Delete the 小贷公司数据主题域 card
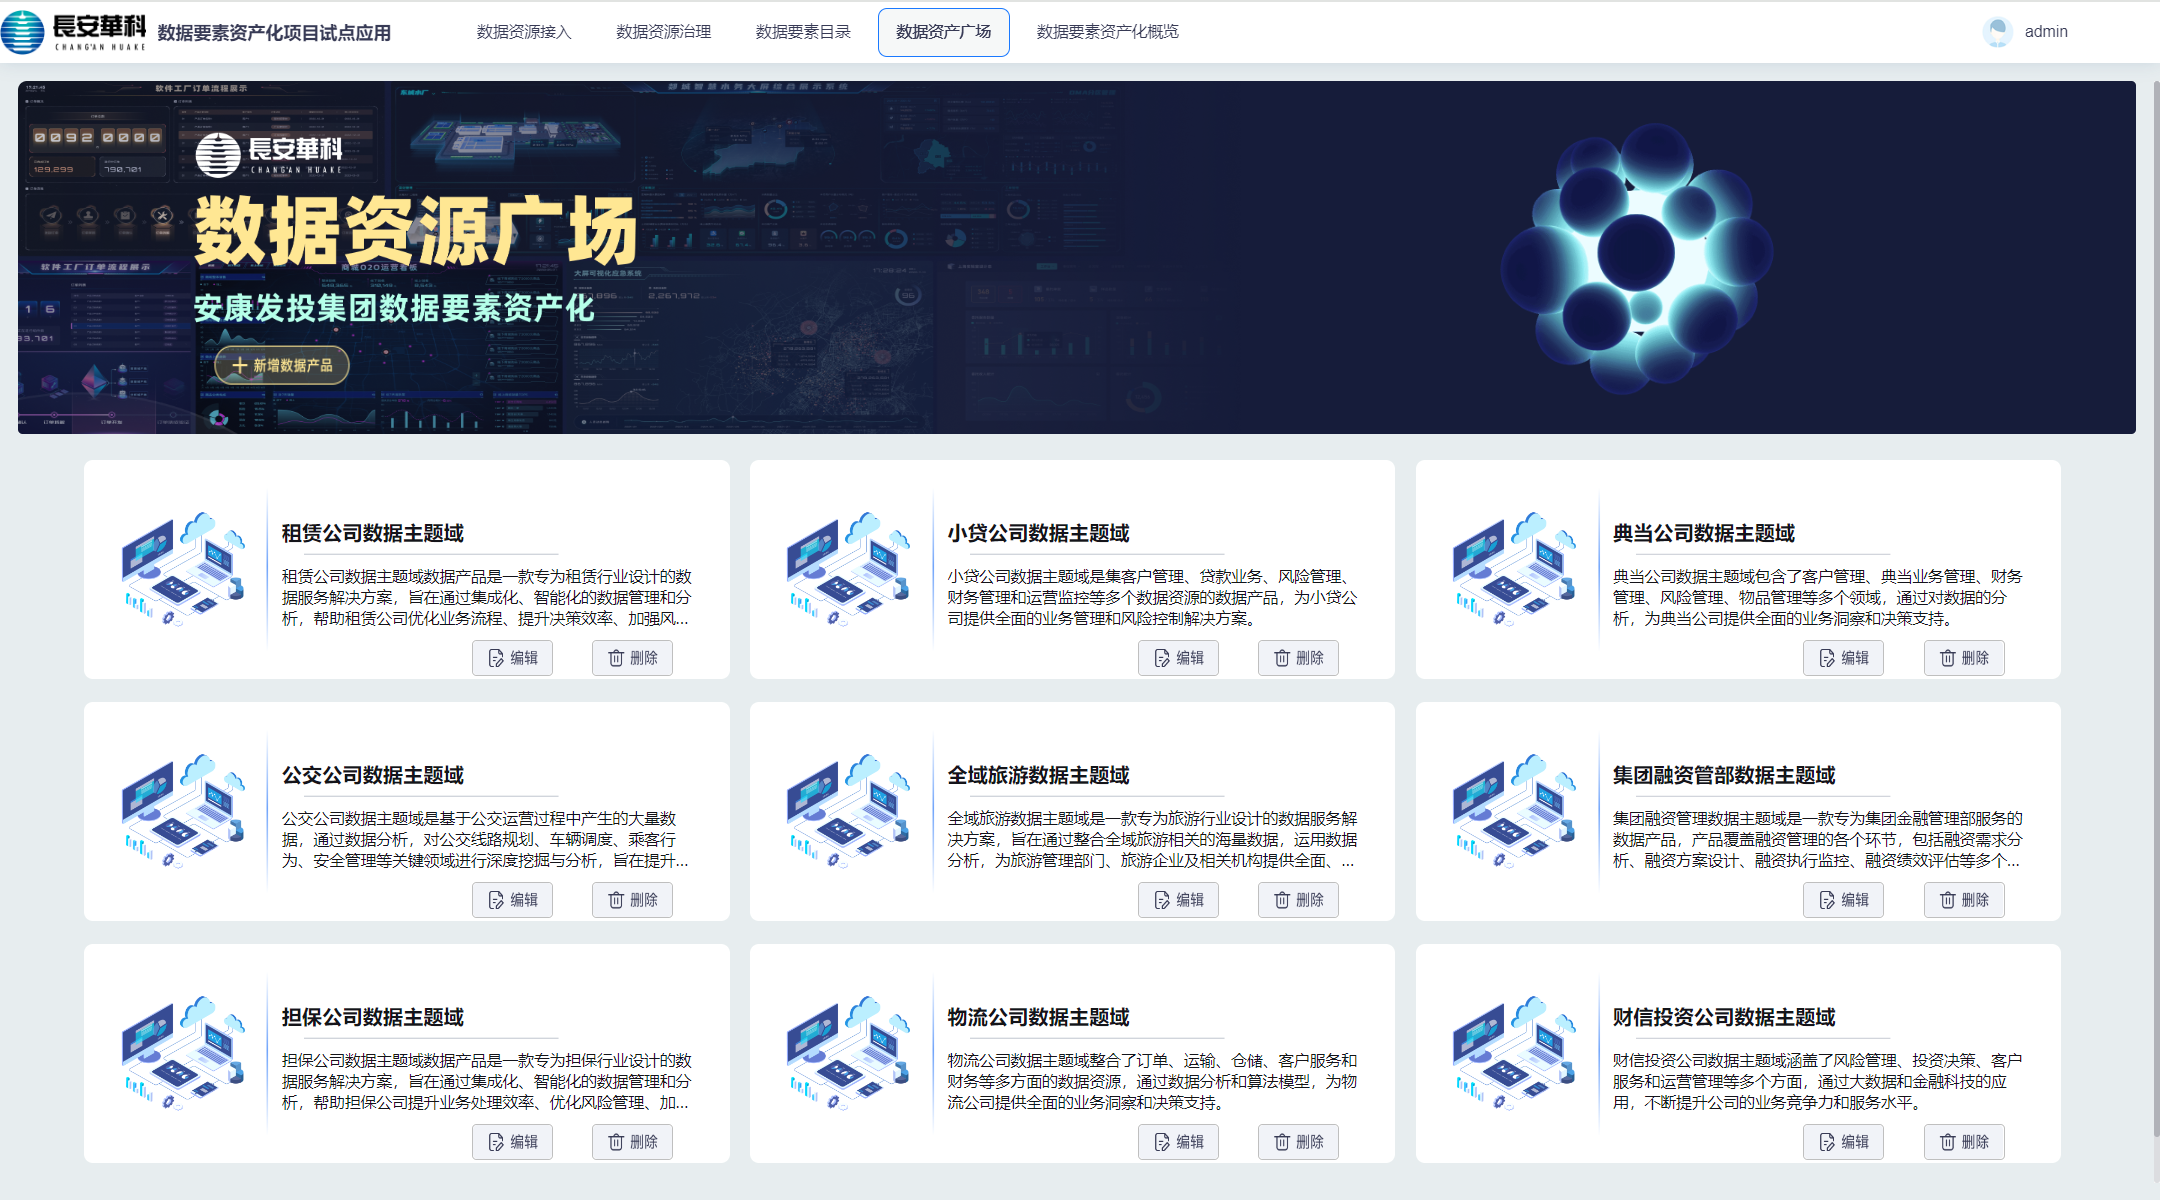The height and width of the screenshot is (1200, 2160). click(x=1298, y=658)
